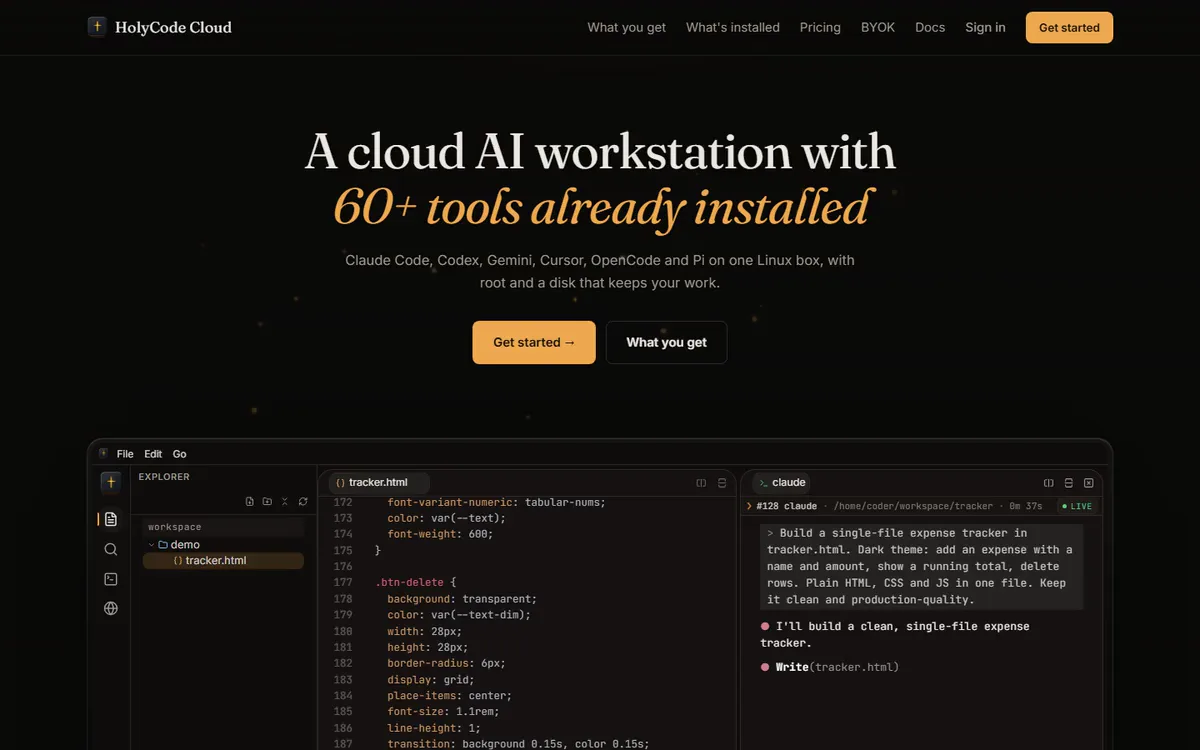Click the New Folder icon in Explorer
1200x750 pixels.
(267, 501)
